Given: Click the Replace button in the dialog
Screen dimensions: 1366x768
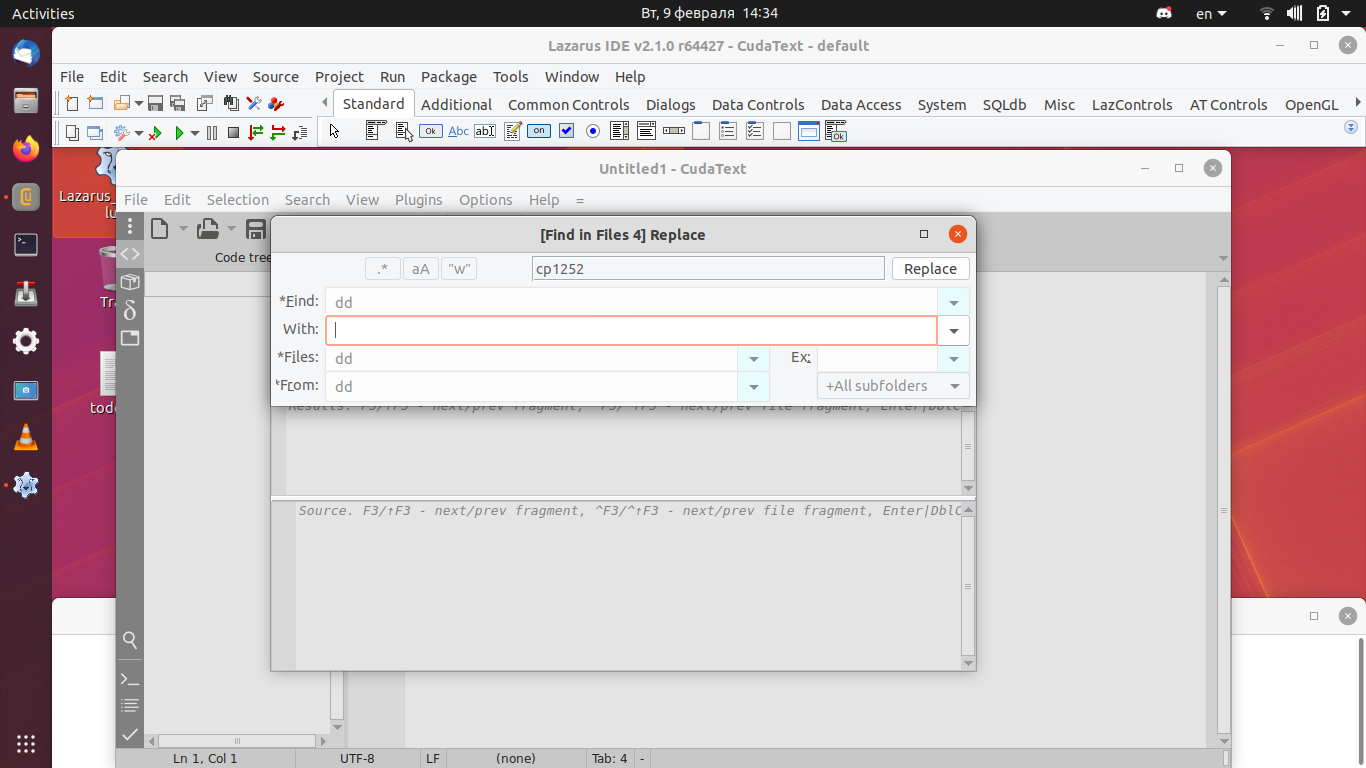Looking at the screenshot, I should tap(930, 268).
